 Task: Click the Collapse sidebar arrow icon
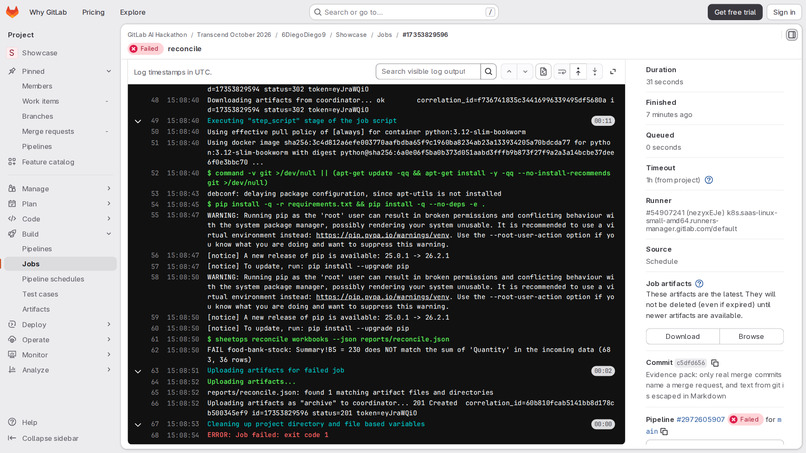[x=12, y=438]
